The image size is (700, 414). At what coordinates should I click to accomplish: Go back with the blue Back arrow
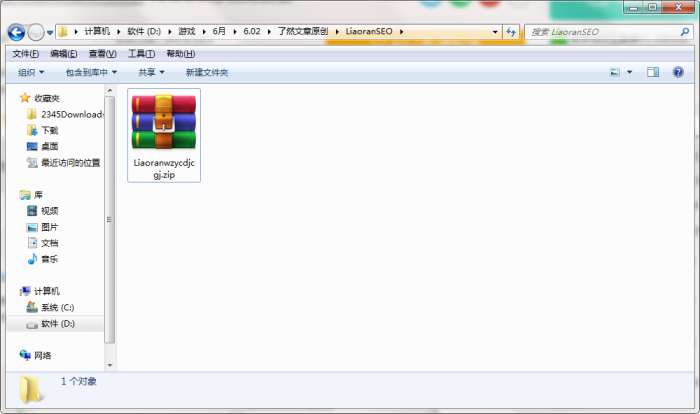pos(17,32)
